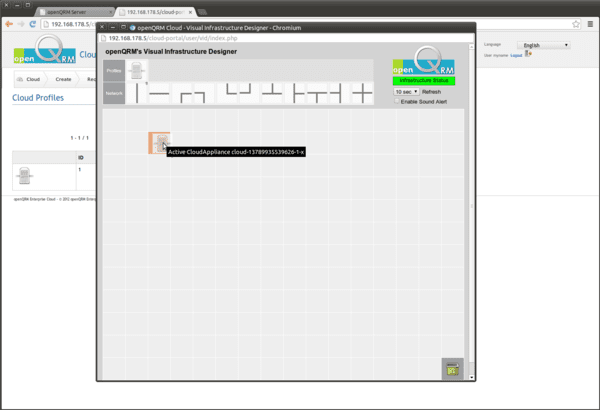Switch to the 192.168.178.5/cloud-portal tab
600x410 pixels.
(x=156, y=12)
